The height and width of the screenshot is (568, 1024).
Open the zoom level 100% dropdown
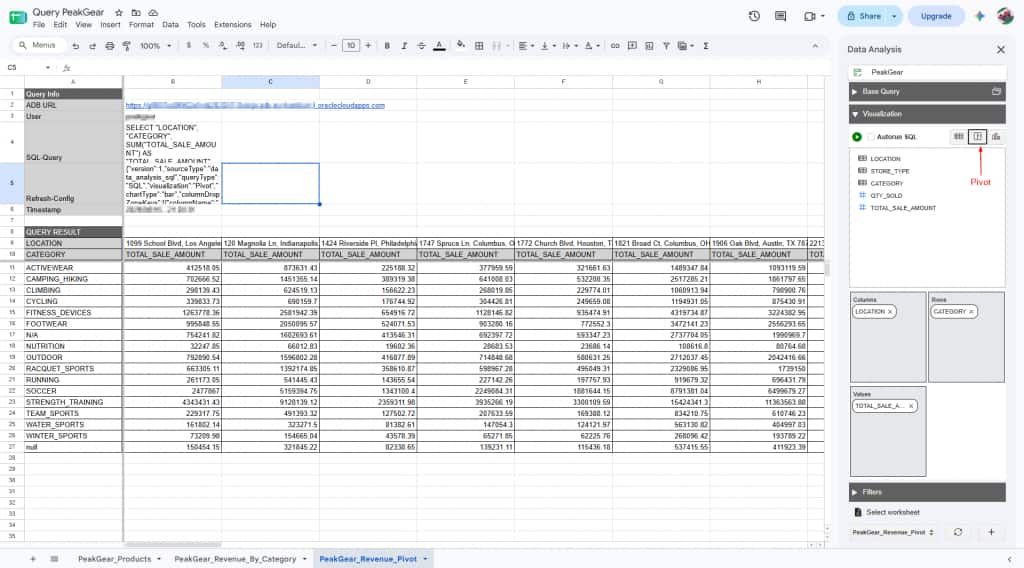(x=155, y=46)
